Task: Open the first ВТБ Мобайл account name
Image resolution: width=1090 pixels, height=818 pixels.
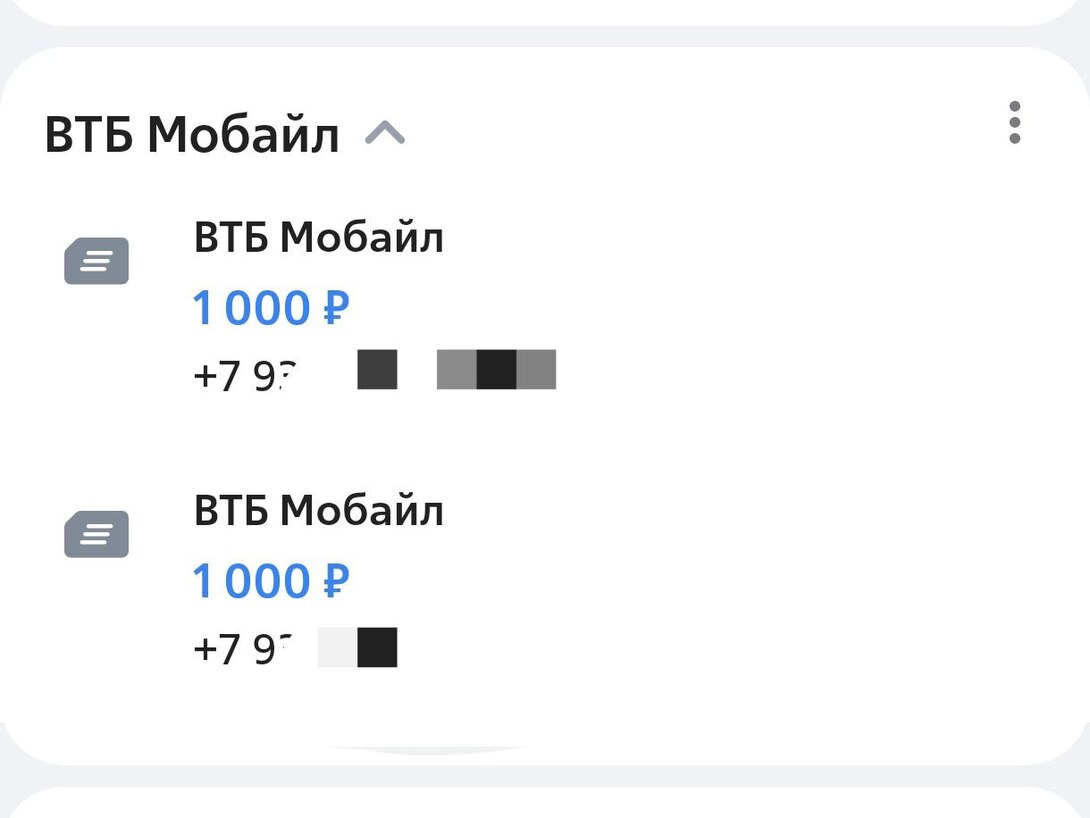Action: (318, 238)
